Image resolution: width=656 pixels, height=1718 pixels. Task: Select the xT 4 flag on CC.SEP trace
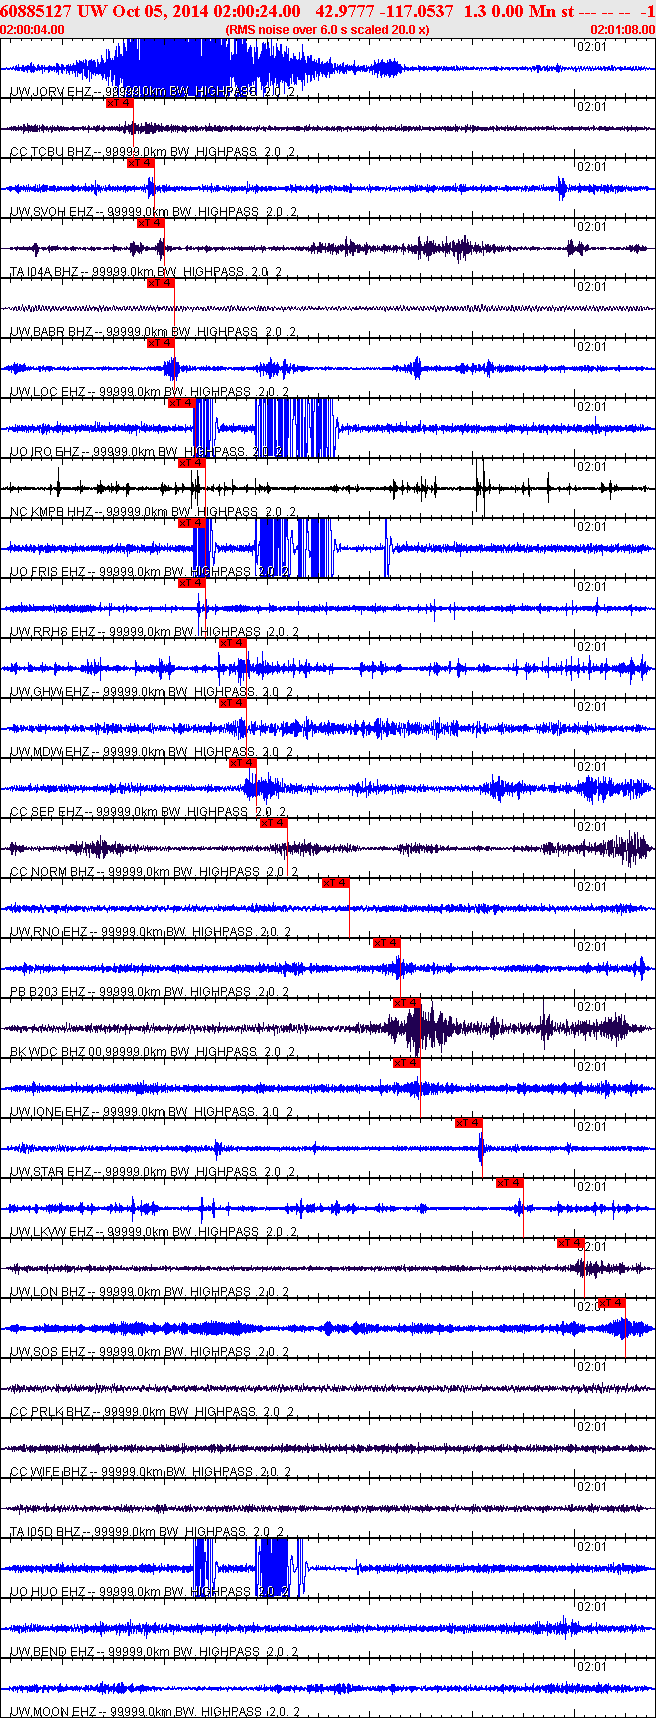point(242,763)
